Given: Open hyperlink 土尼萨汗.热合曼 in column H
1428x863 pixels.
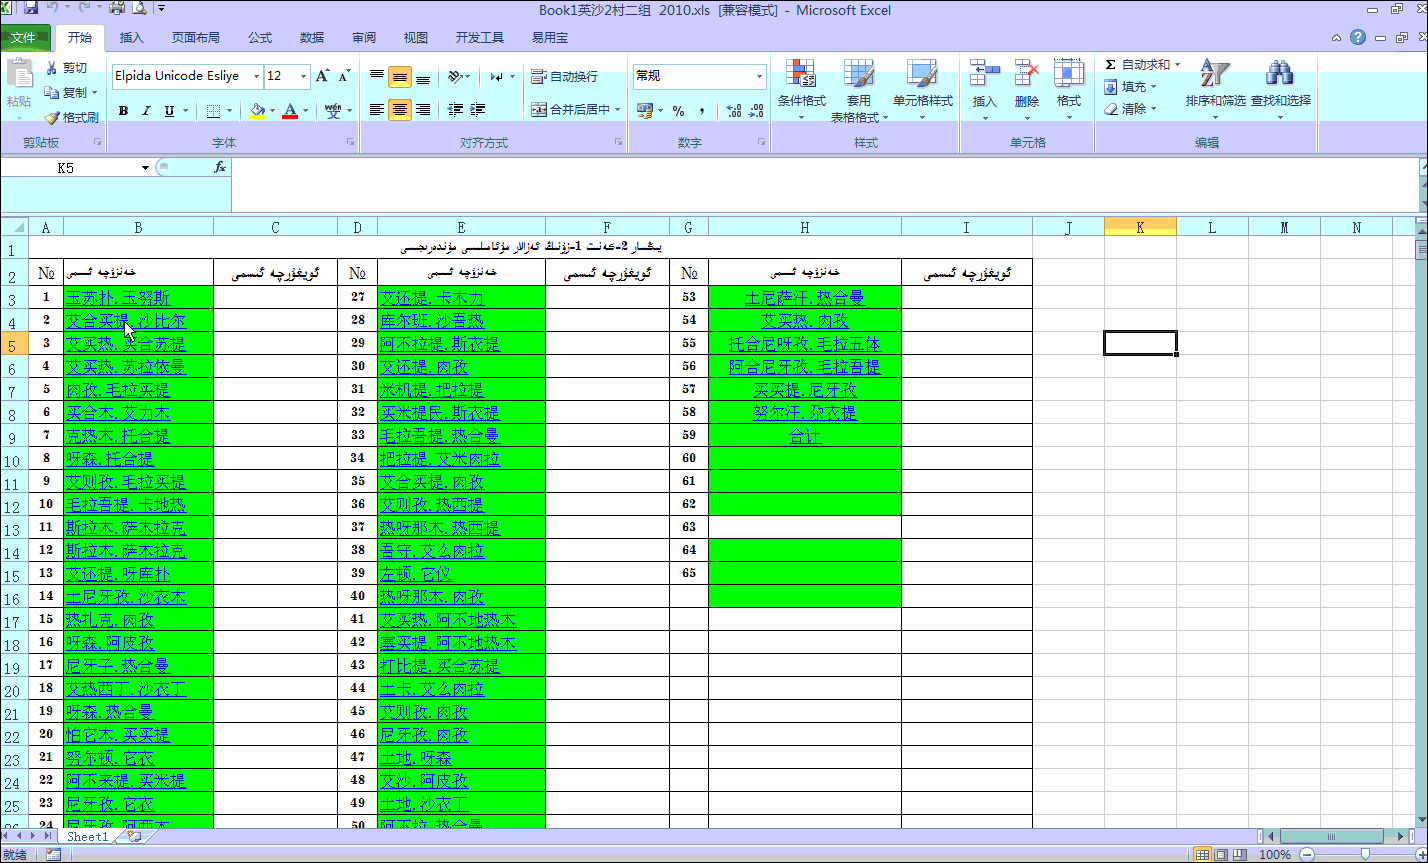Looking at the screenshot, I should [x=805, y=297].
